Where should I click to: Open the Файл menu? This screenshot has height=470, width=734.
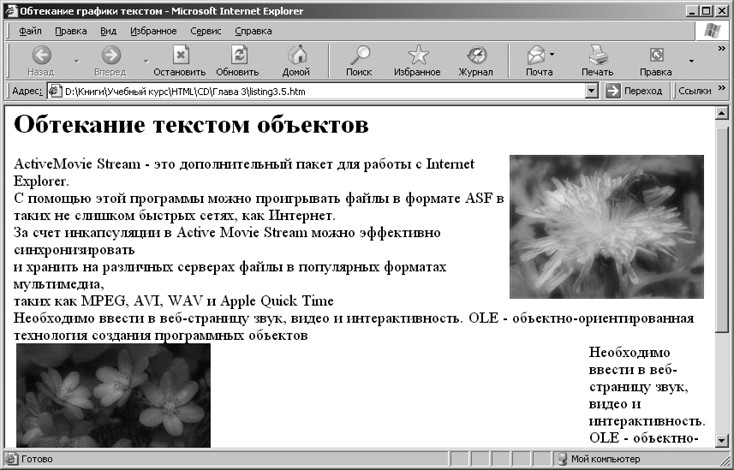[x=30, y=31]
